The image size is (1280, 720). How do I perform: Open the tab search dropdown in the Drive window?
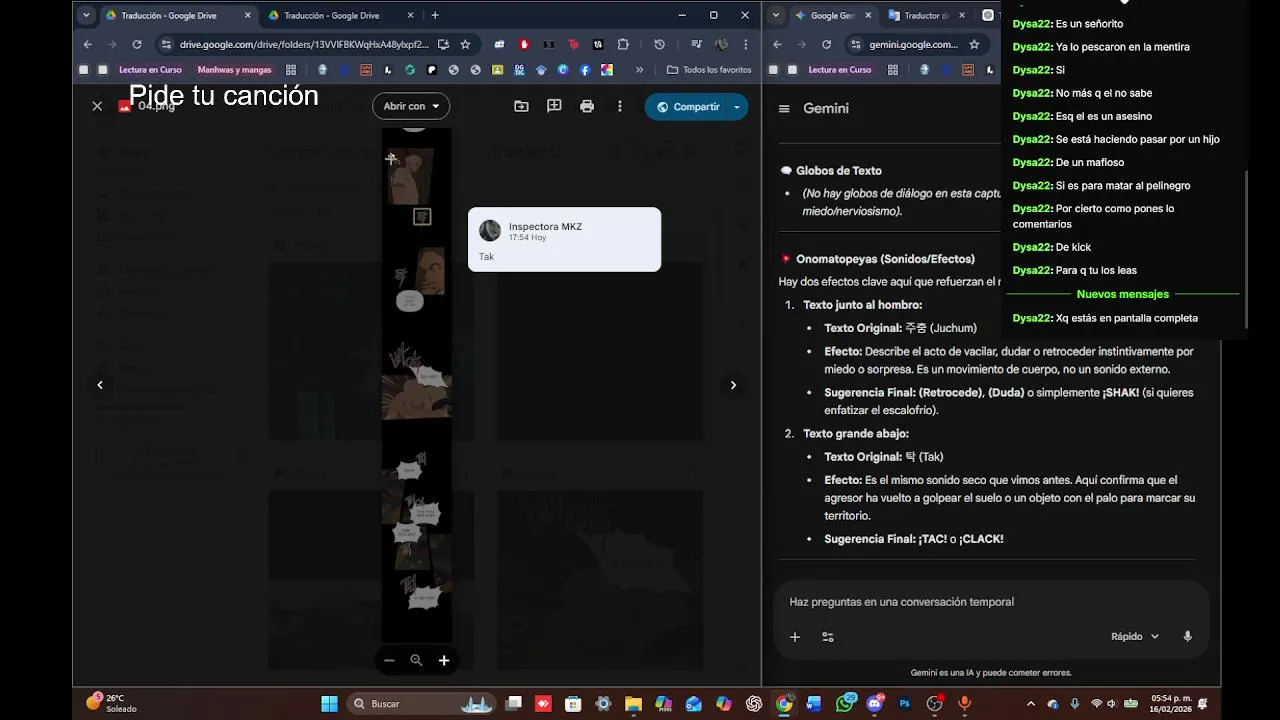[x=86, y=15]
